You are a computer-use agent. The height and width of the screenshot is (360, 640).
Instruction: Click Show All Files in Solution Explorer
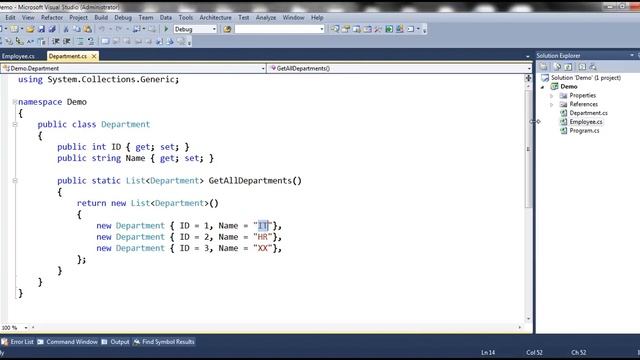[x=557, y=67]
